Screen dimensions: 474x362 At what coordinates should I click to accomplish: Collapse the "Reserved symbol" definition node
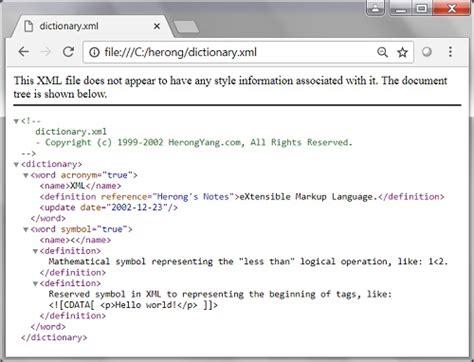(35, 284)
